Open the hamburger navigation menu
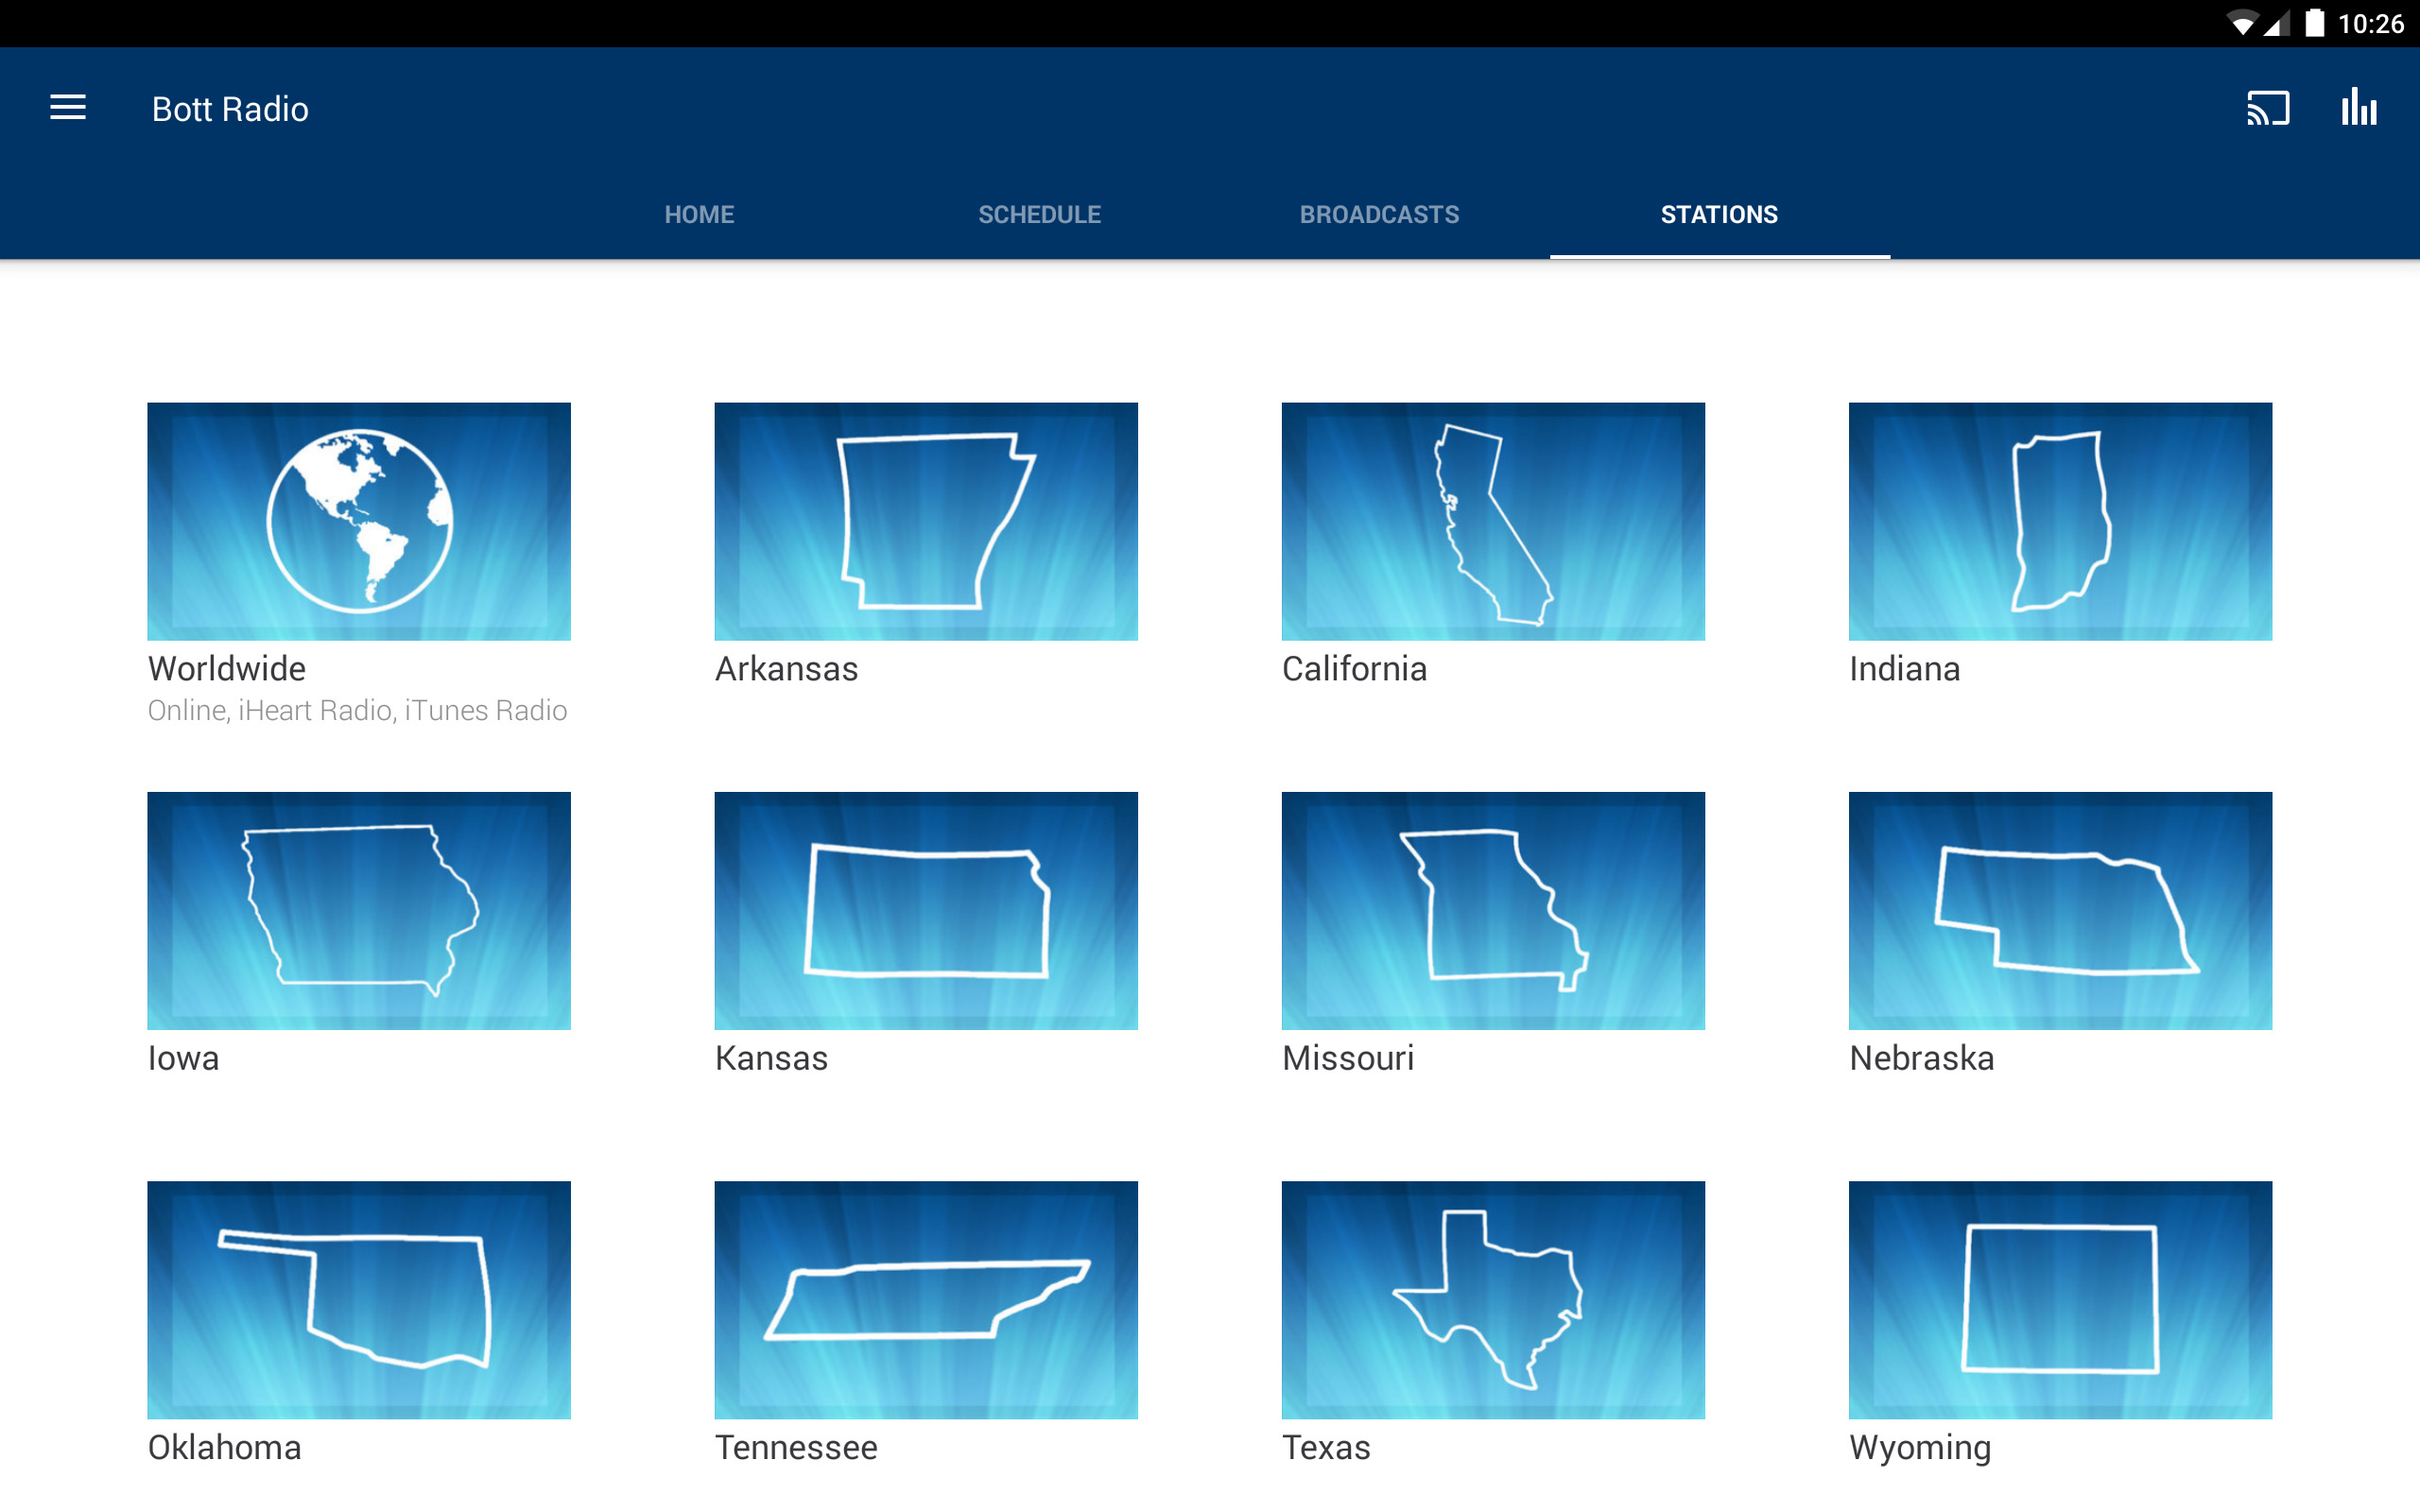 [68, 108]
